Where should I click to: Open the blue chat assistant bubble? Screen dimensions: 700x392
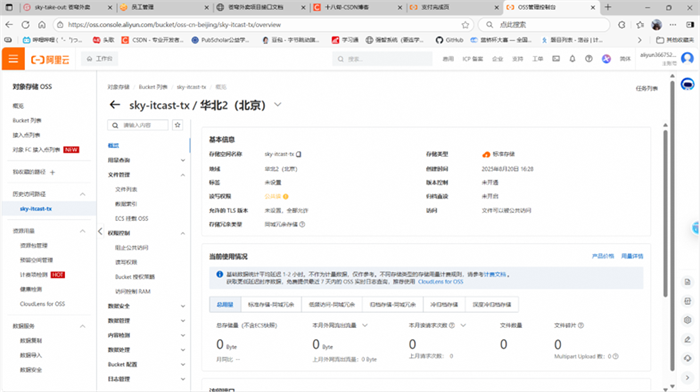[x=688, y=84]
